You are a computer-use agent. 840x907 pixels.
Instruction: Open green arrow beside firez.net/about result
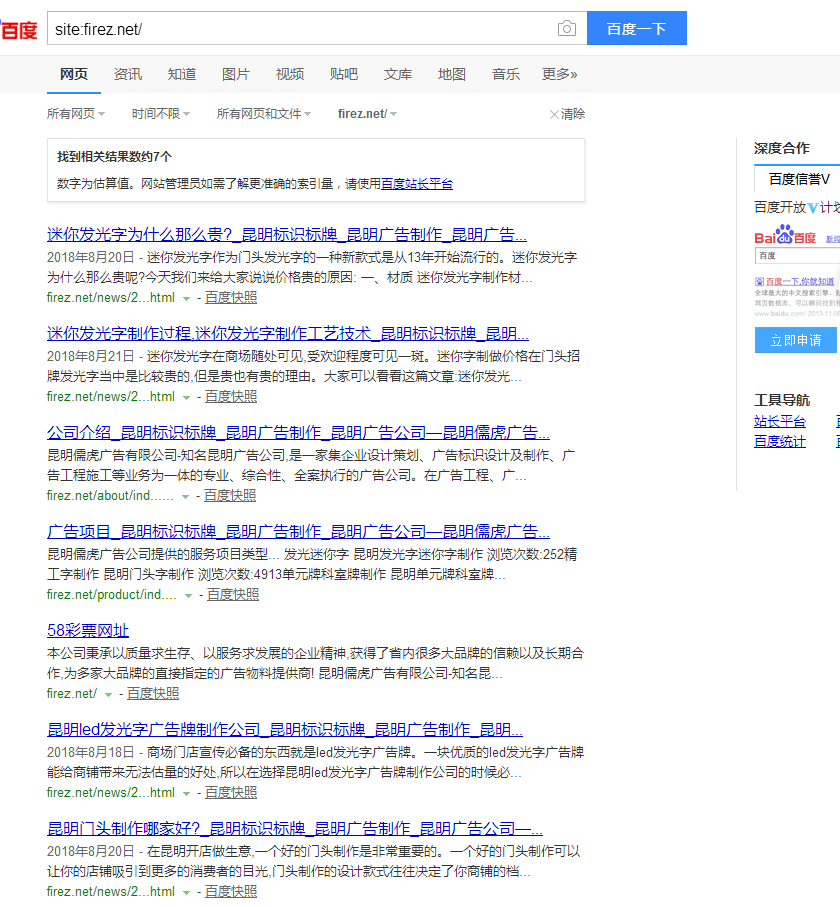pos(186,496)
